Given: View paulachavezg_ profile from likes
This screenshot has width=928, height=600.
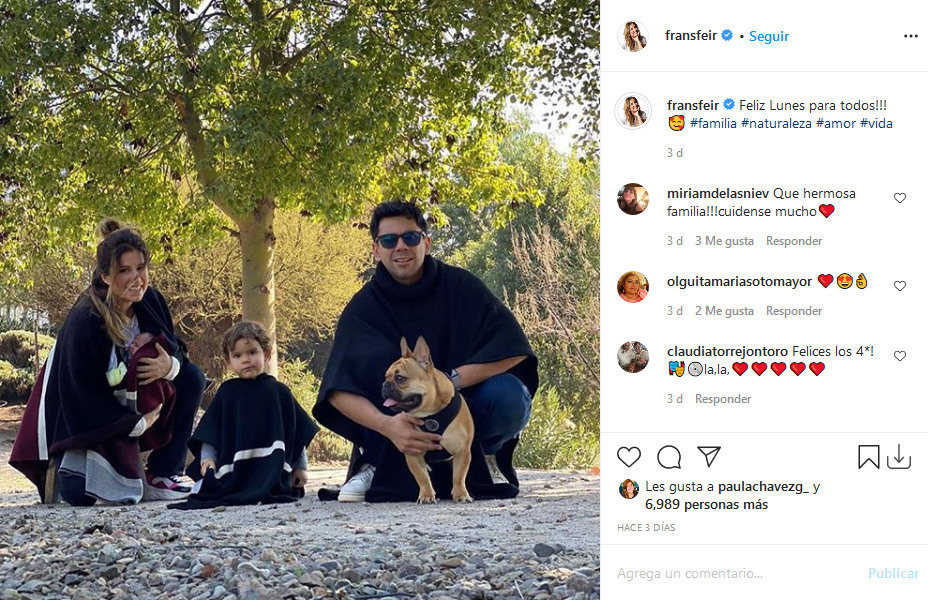Looking at the screenshot, I should (763, 486).
